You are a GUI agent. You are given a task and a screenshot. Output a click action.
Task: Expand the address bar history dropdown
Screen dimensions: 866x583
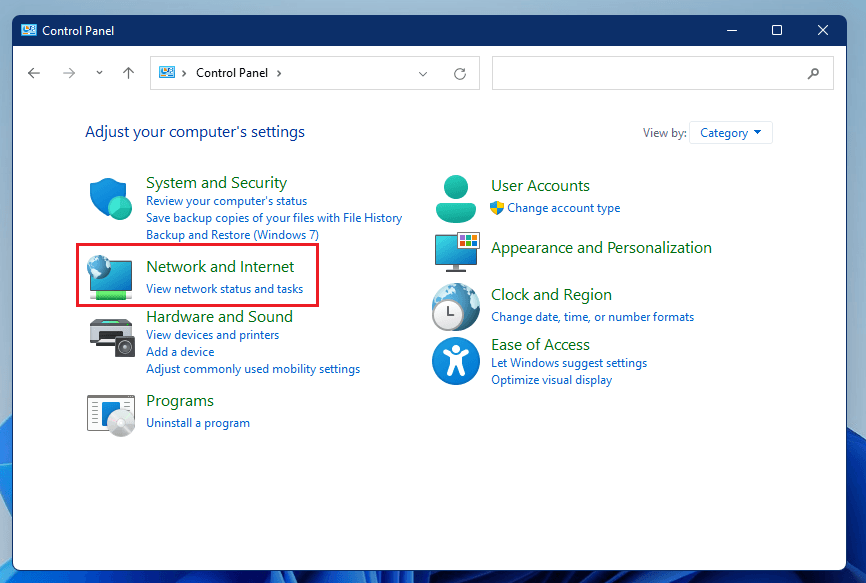[x=423, y=73]
